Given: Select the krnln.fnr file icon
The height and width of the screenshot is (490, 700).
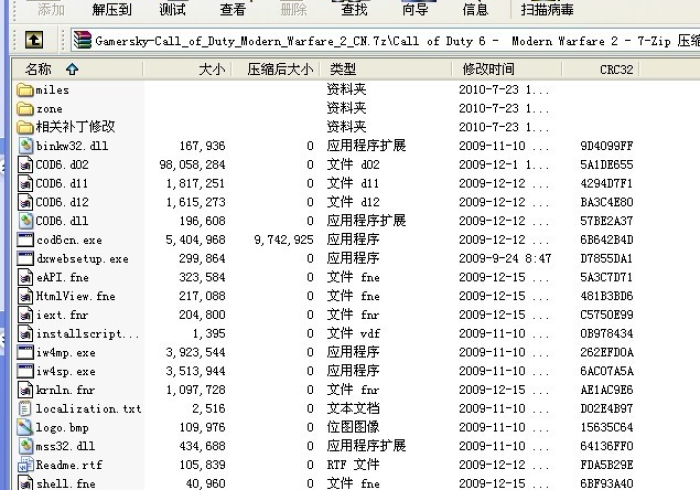Looking at the screenshot, I should point(25,390).
